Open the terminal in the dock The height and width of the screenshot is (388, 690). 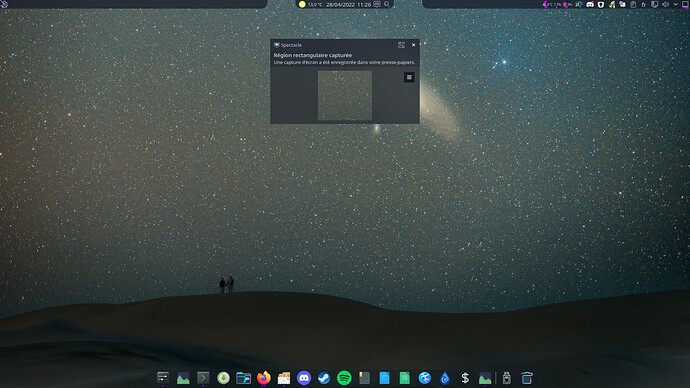(x=203, y=378)
